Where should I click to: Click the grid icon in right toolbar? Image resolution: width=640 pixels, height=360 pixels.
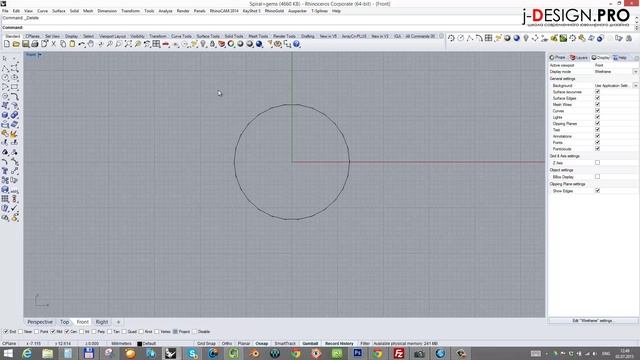tap(488, 38)
